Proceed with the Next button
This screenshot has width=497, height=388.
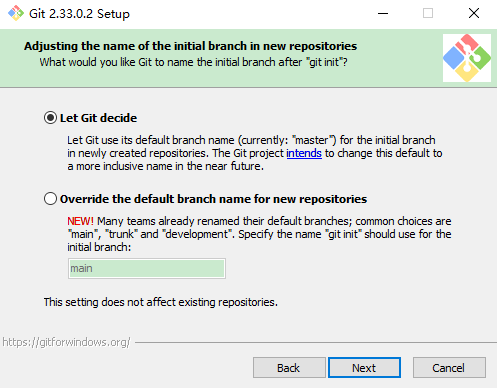pos(364,368)
